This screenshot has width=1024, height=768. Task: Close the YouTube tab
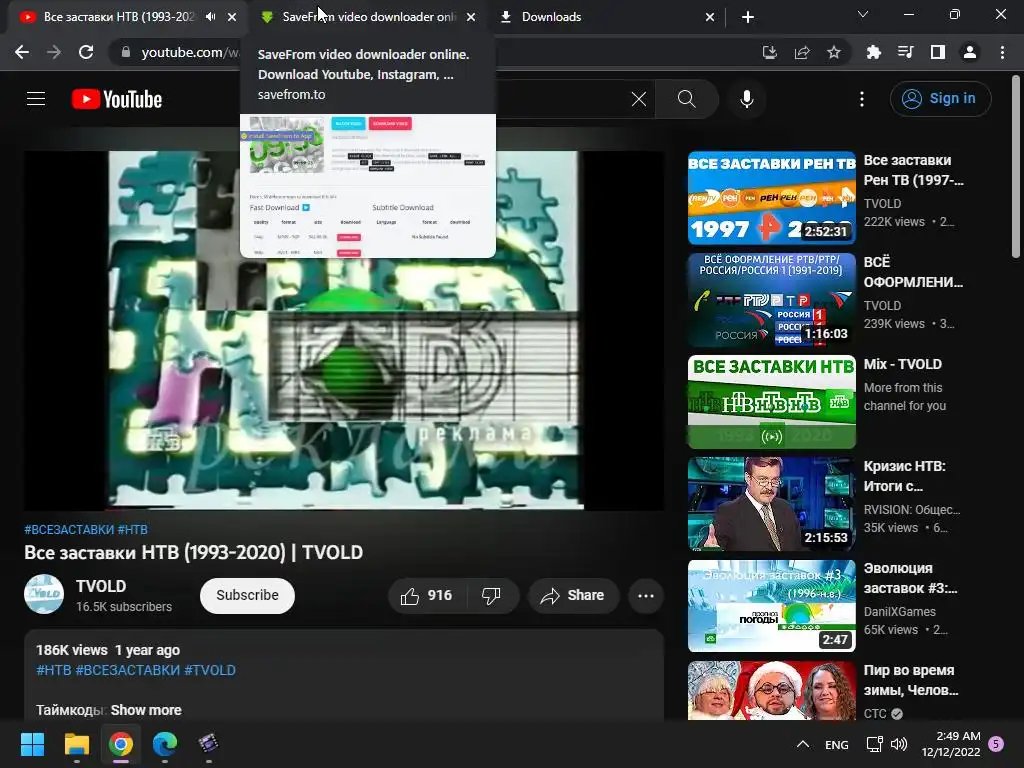(x=232, y=18)
